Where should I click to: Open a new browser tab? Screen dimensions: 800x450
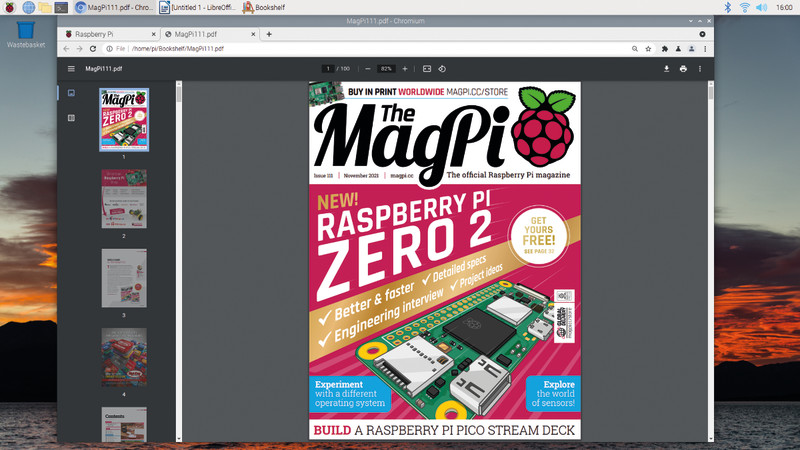269,34
